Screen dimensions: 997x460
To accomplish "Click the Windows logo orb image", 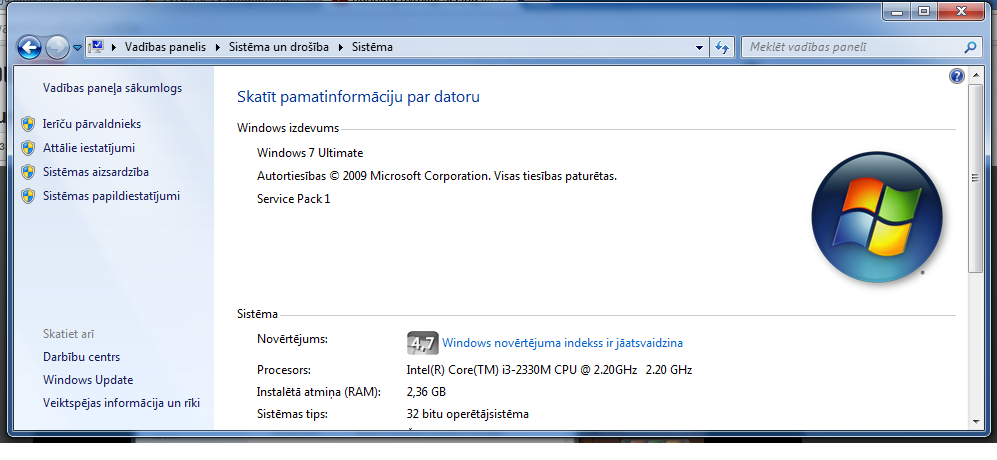I will pyautogui.click(x=876, y=218).
